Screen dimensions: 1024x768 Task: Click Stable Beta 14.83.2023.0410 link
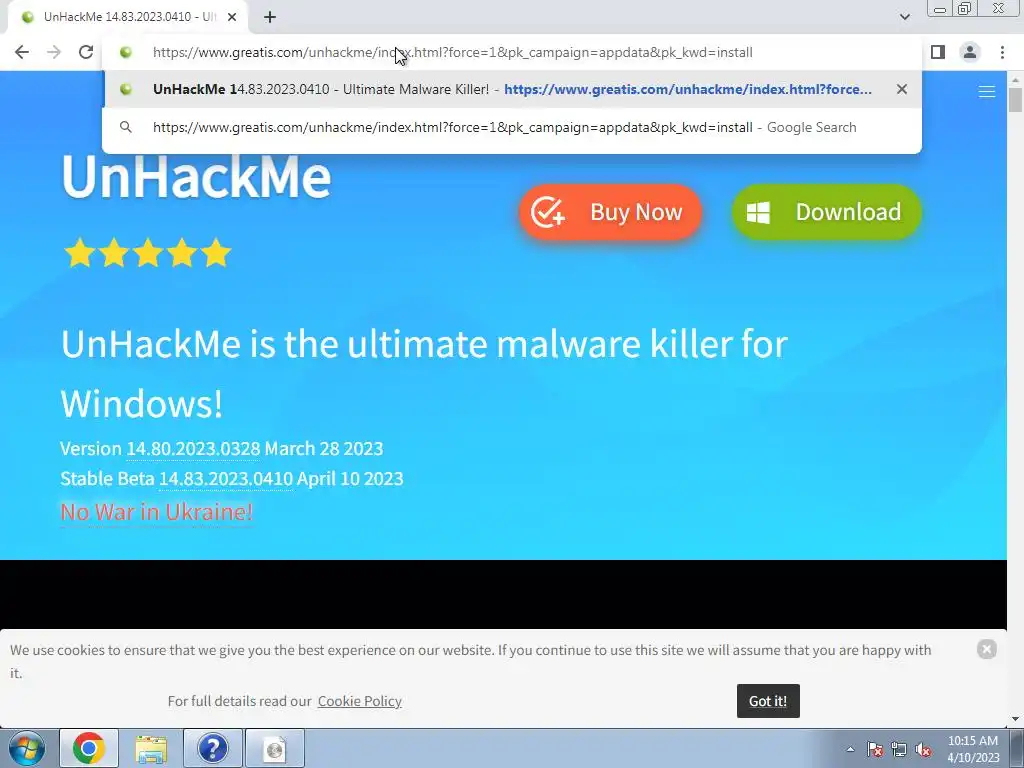click(x=226, y=479)
